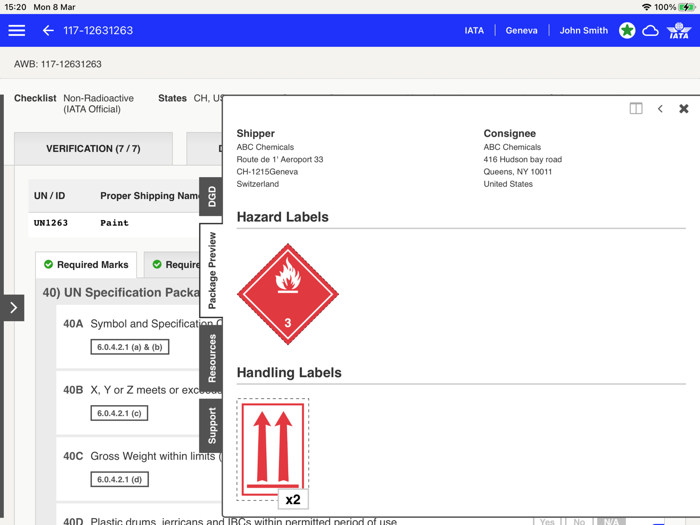Click the Shipper heading

pos(255,133)
